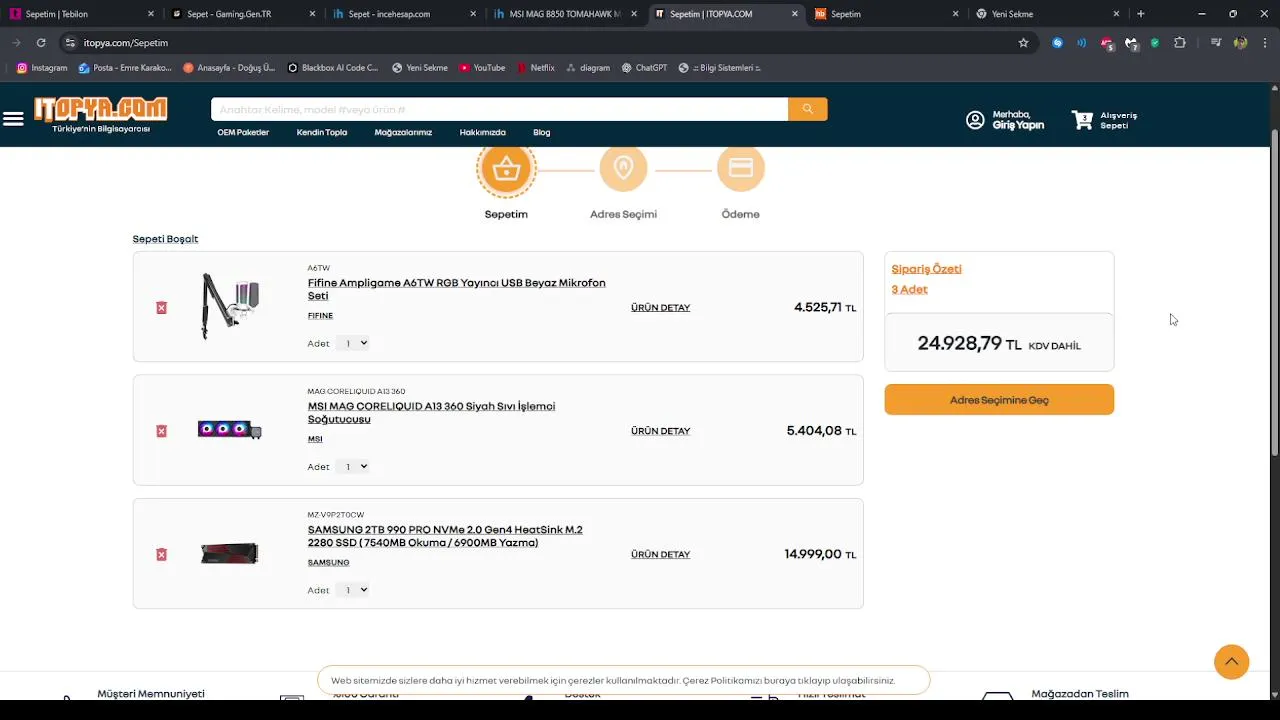Close the Sepetim | ITOPYA.COM tab

795,14
